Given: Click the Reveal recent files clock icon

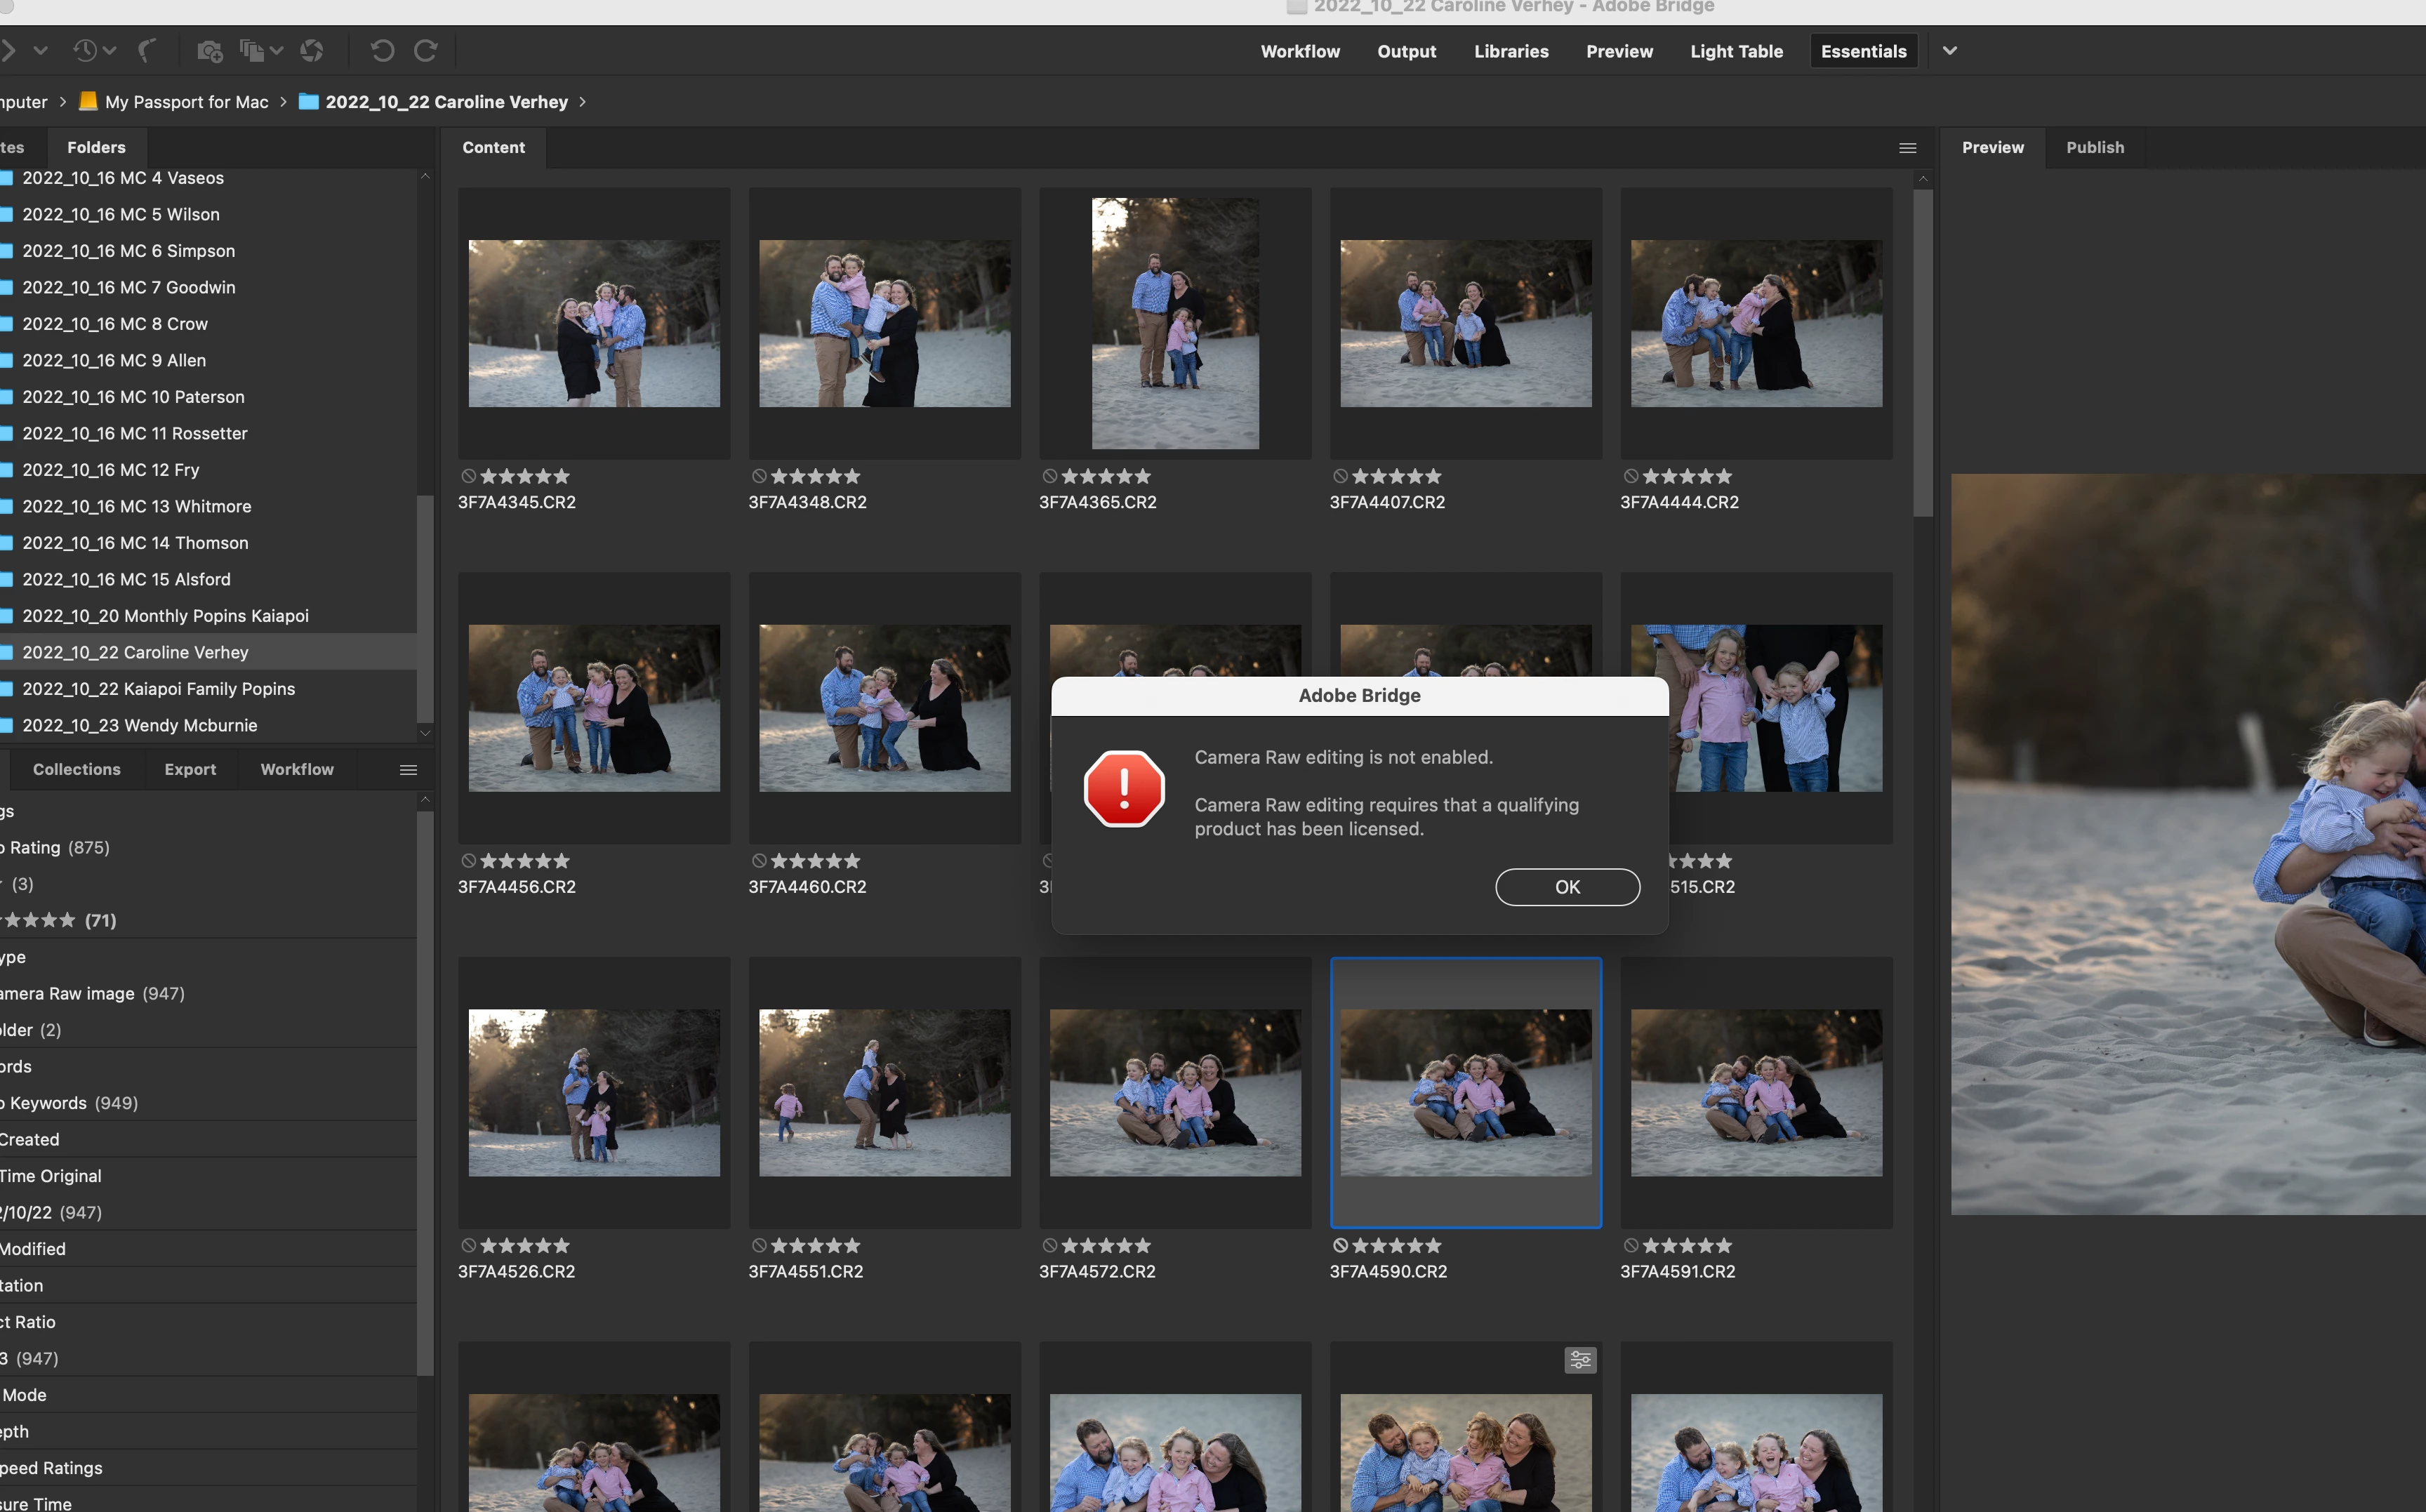Looking at the screenshot, I should [x=86, y=50].
